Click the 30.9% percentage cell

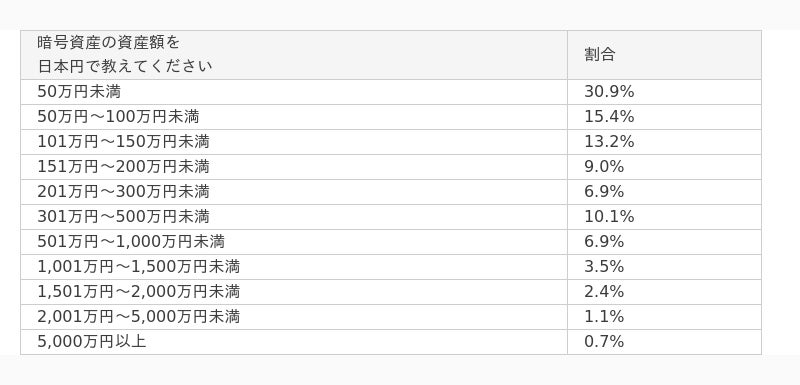(664, 92)
